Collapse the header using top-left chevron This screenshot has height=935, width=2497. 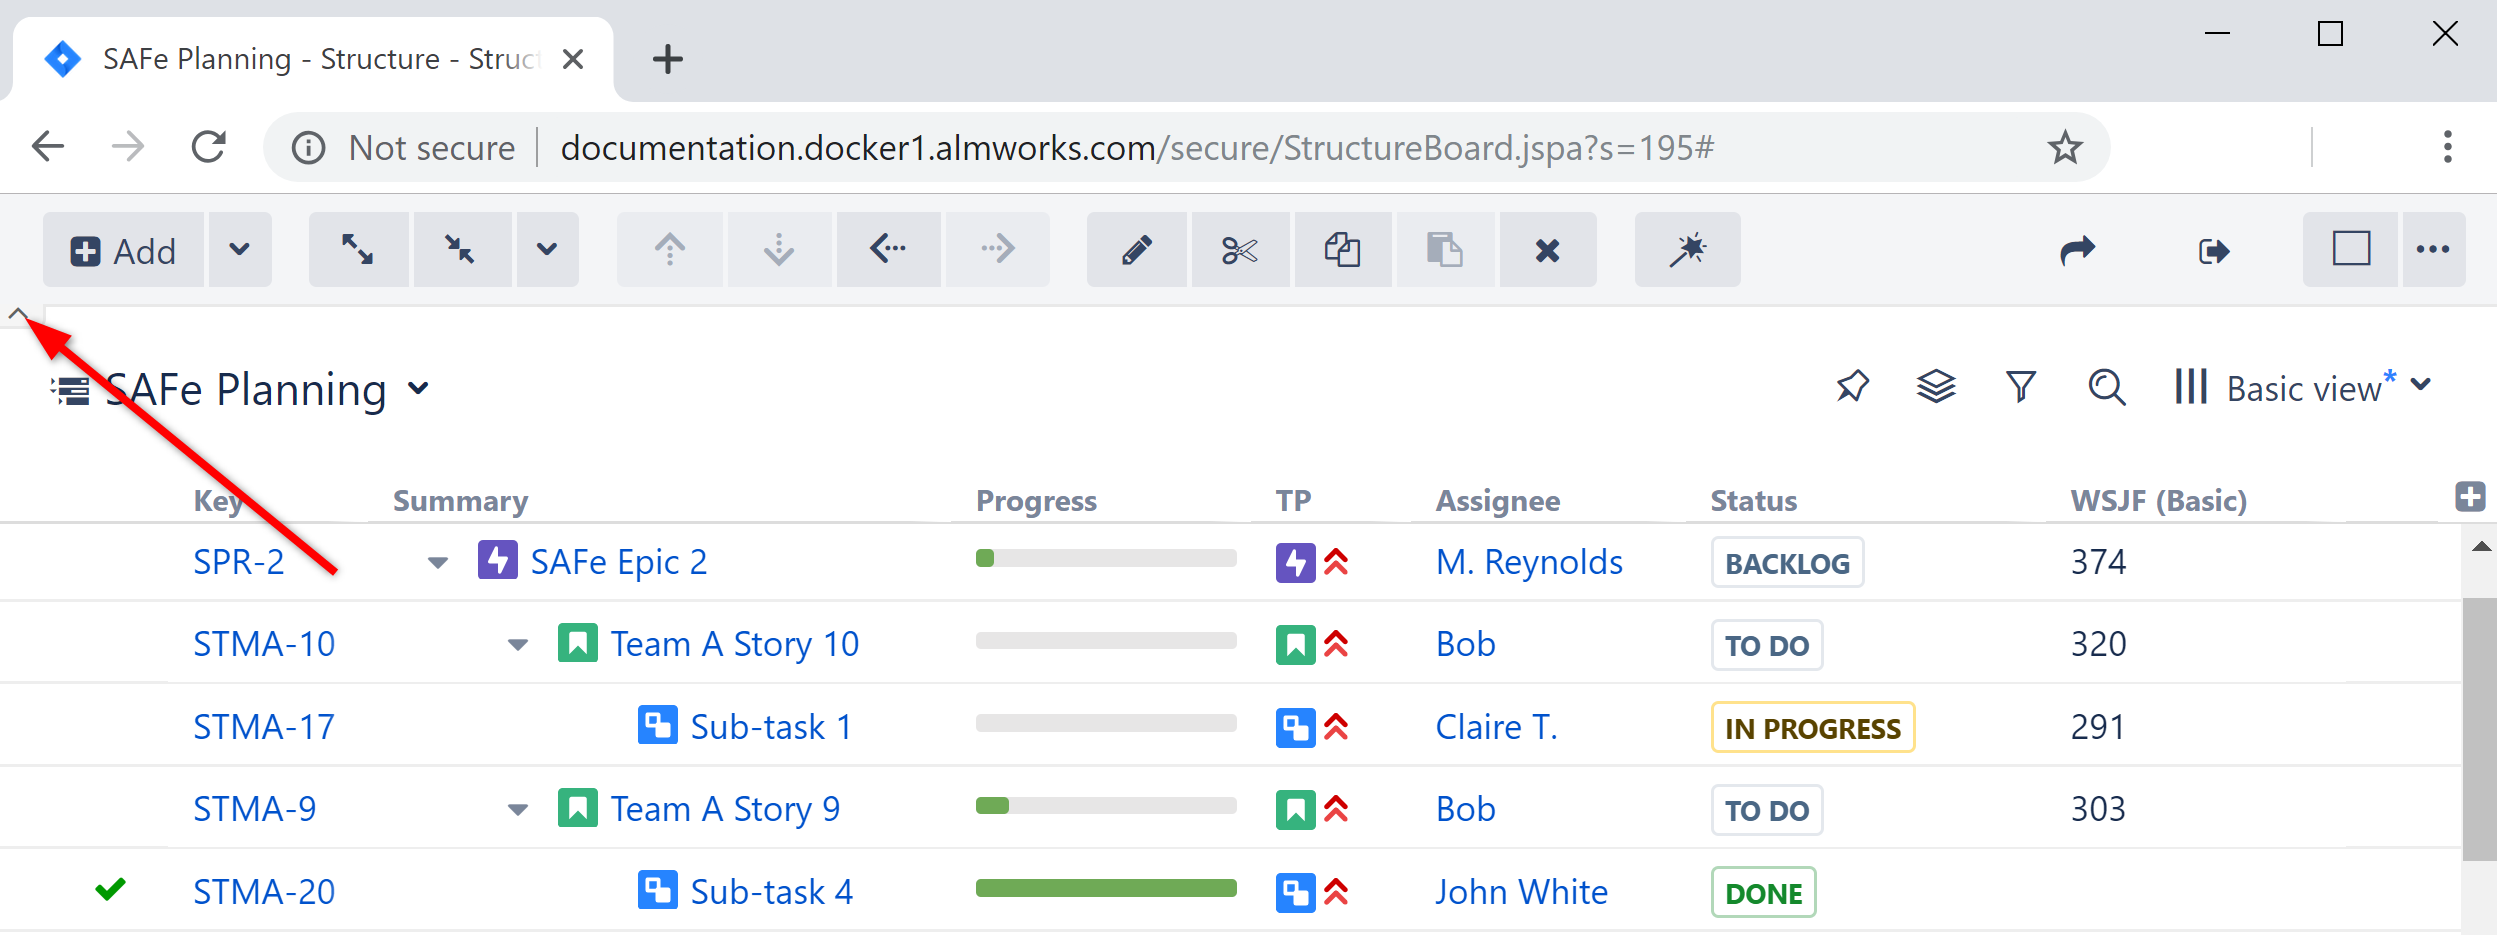pyautogui.click(x=18, y=314)
